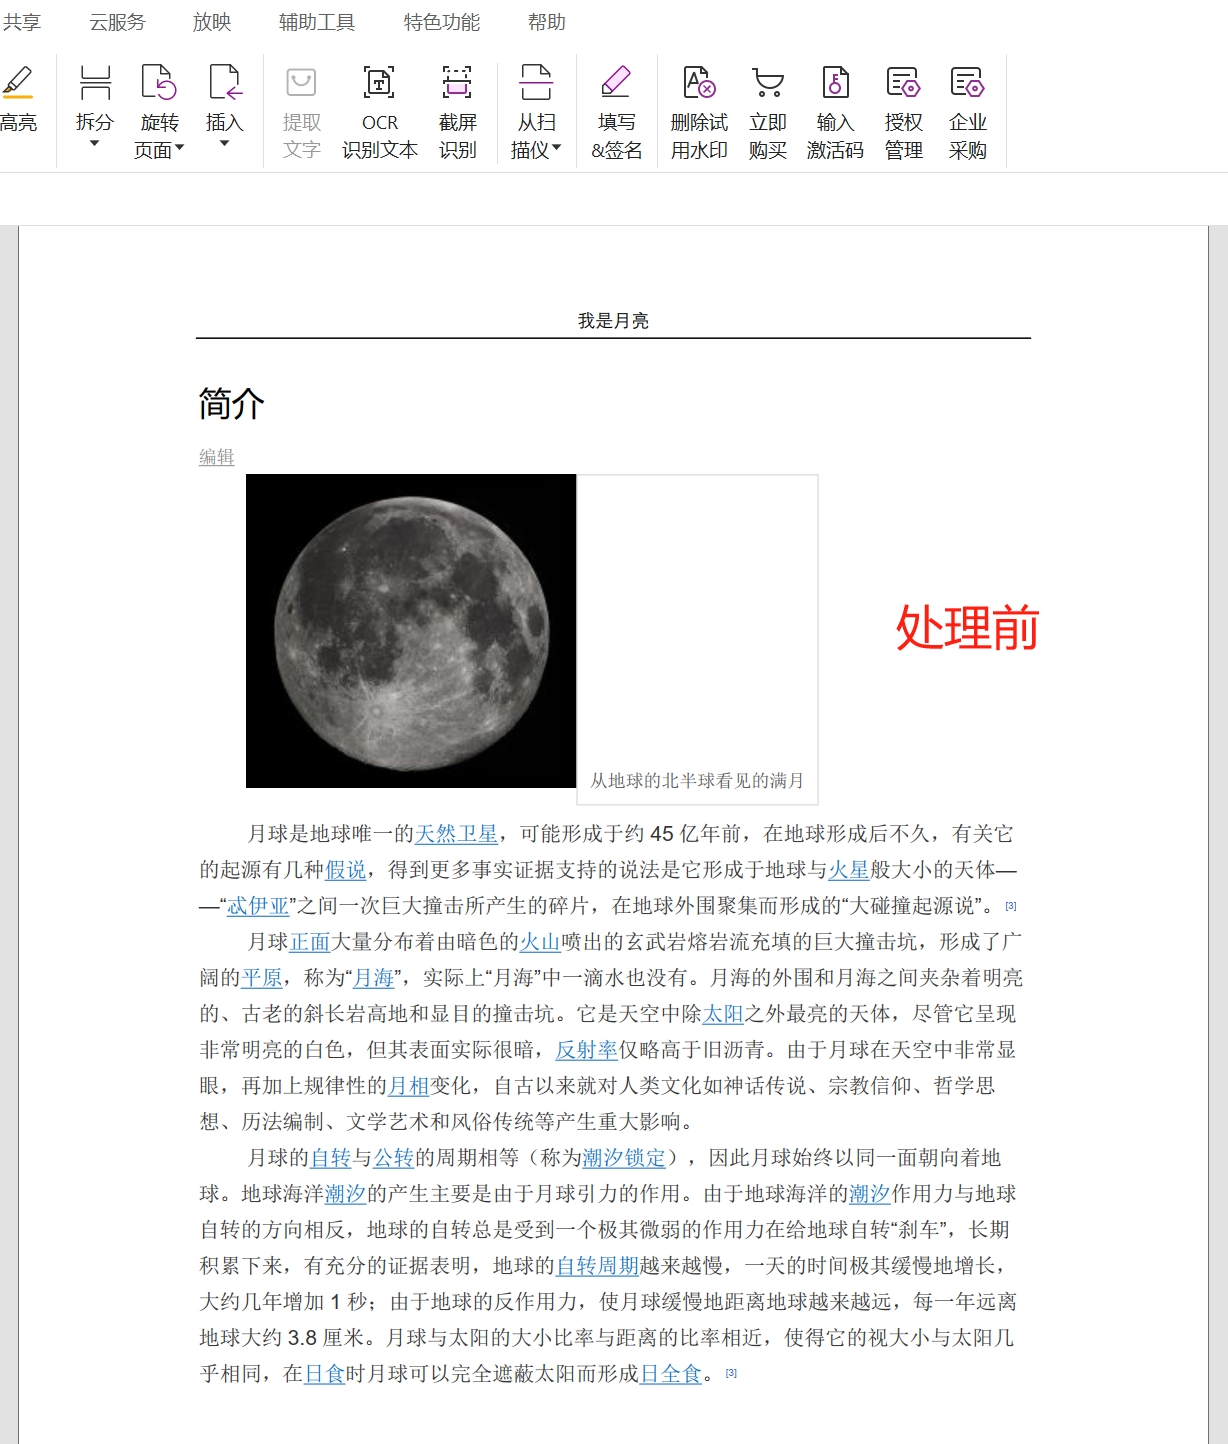Switch to the Cloud Services (云服务) tab
The image size is (1228, 1444).
tap(113, 22)
